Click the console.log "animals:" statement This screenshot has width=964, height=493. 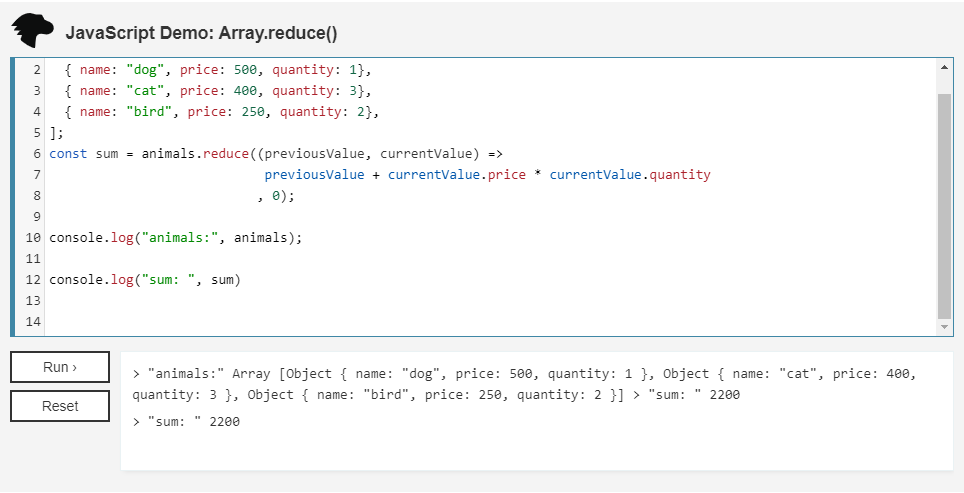[x=175, y=238]
